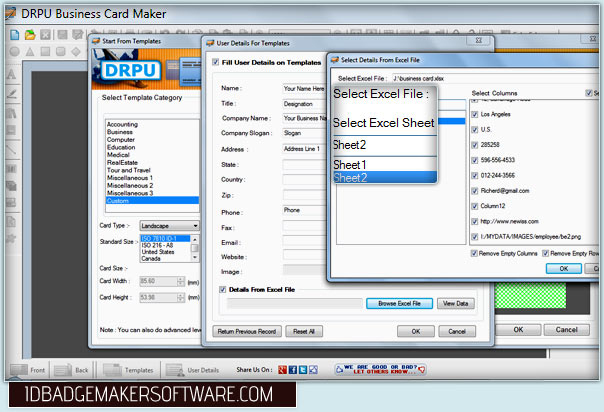Screen dimensions: 604x412
Task: Uncheck the 285258 column checkbox
Action: point(475,145)
